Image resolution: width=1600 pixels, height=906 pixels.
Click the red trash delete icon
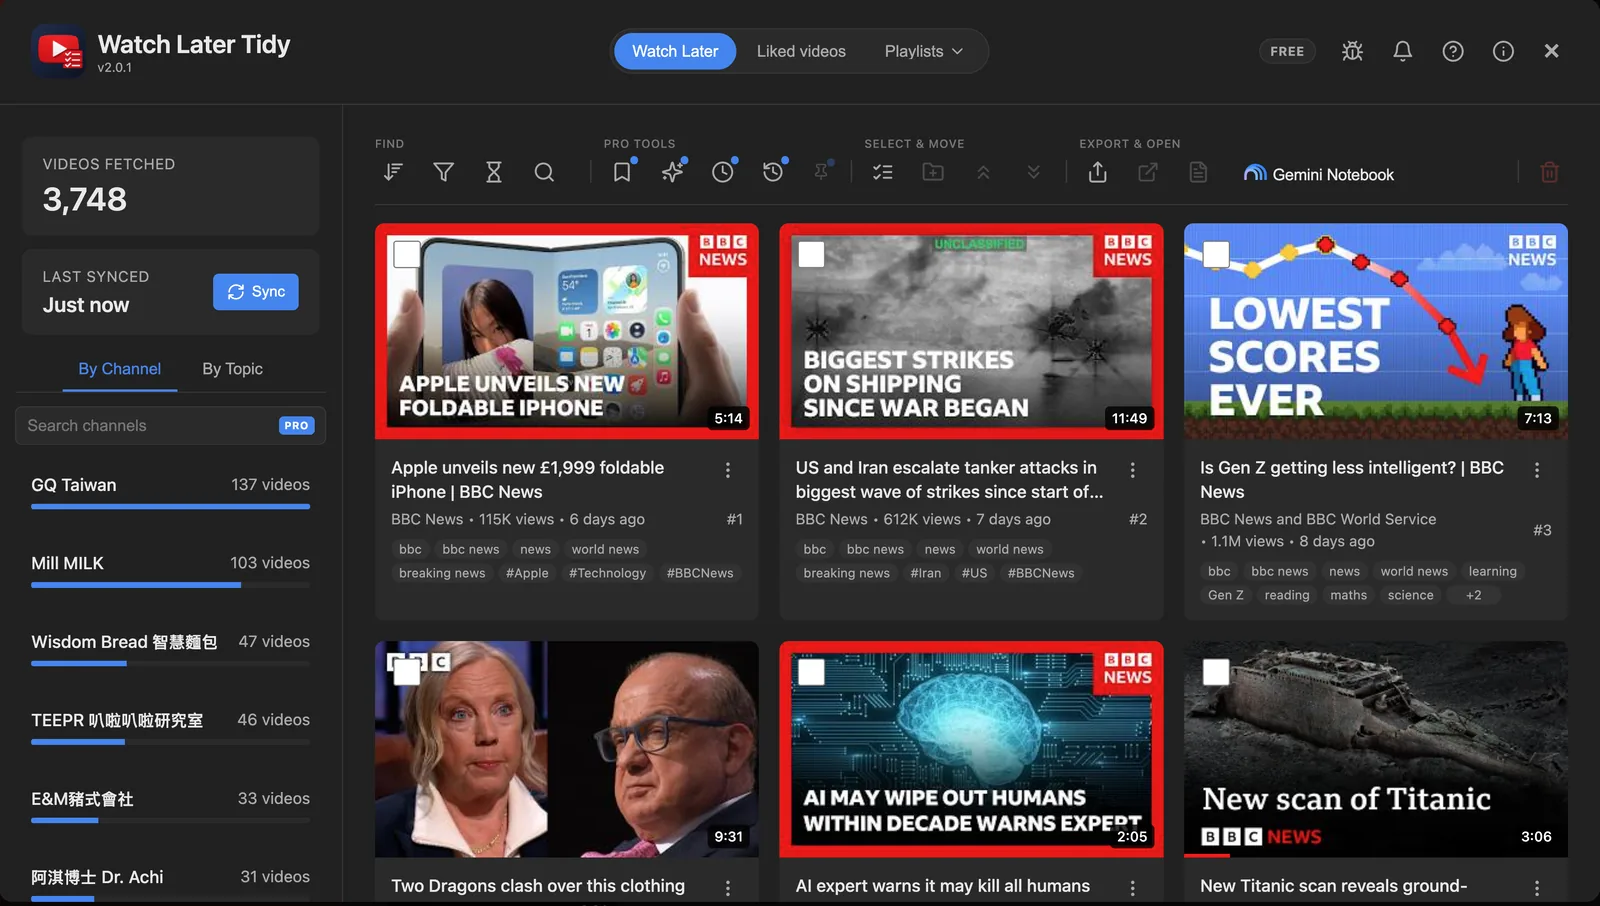click(x=1549, y=172)
